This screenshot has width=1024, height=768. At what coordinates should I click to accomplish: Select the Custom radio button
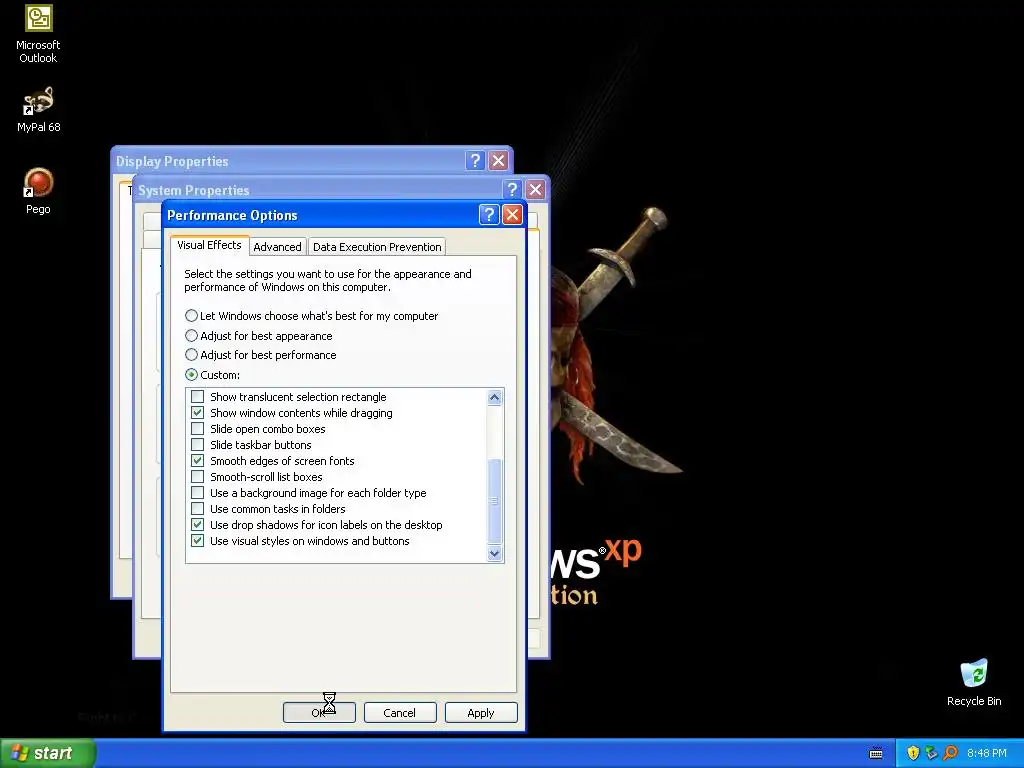191,375
